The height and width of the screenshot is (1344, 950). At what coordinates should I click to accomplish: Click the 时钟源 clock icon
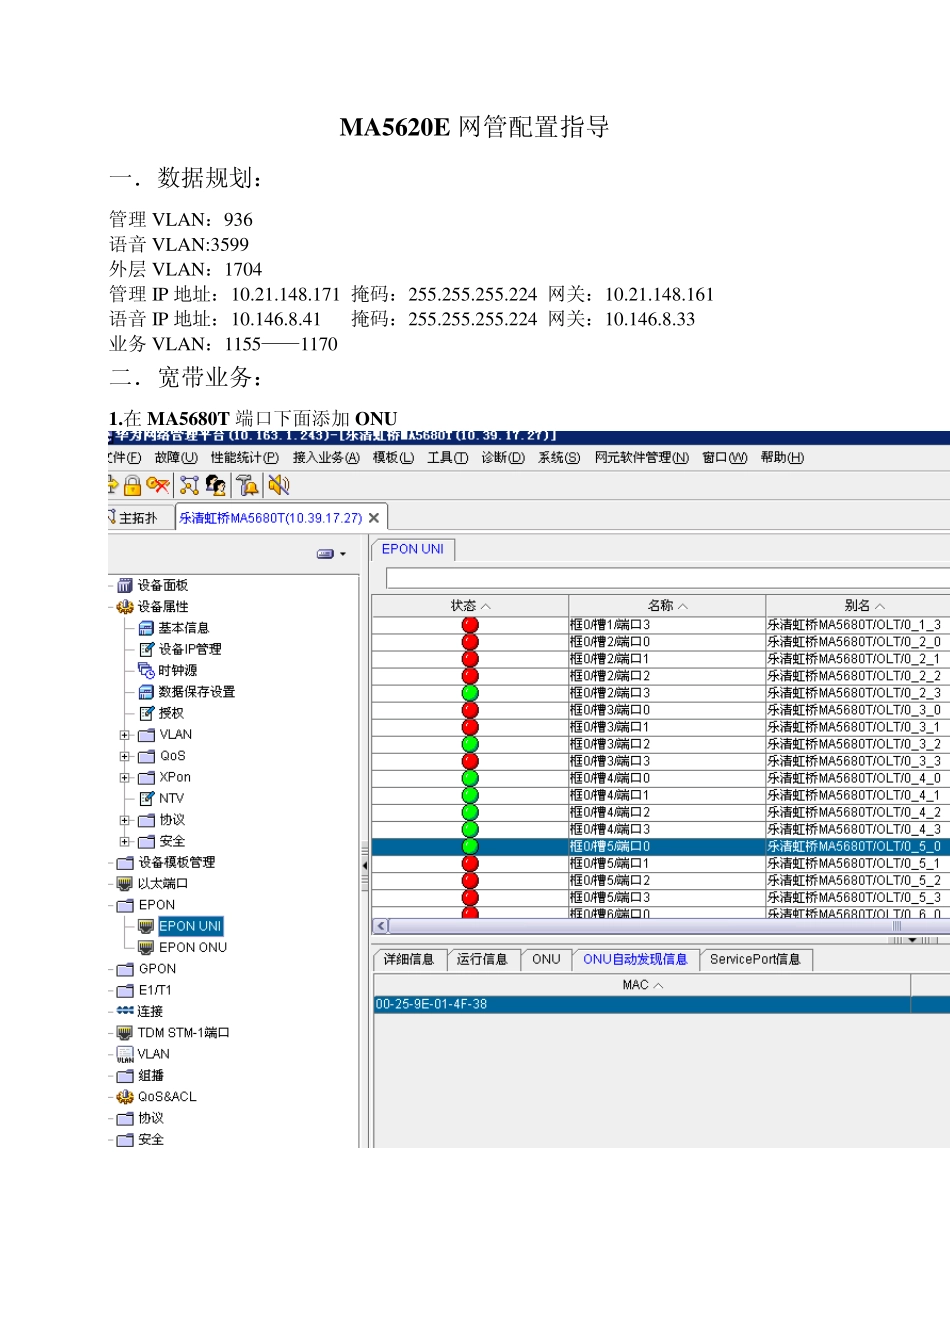(146, 671)
